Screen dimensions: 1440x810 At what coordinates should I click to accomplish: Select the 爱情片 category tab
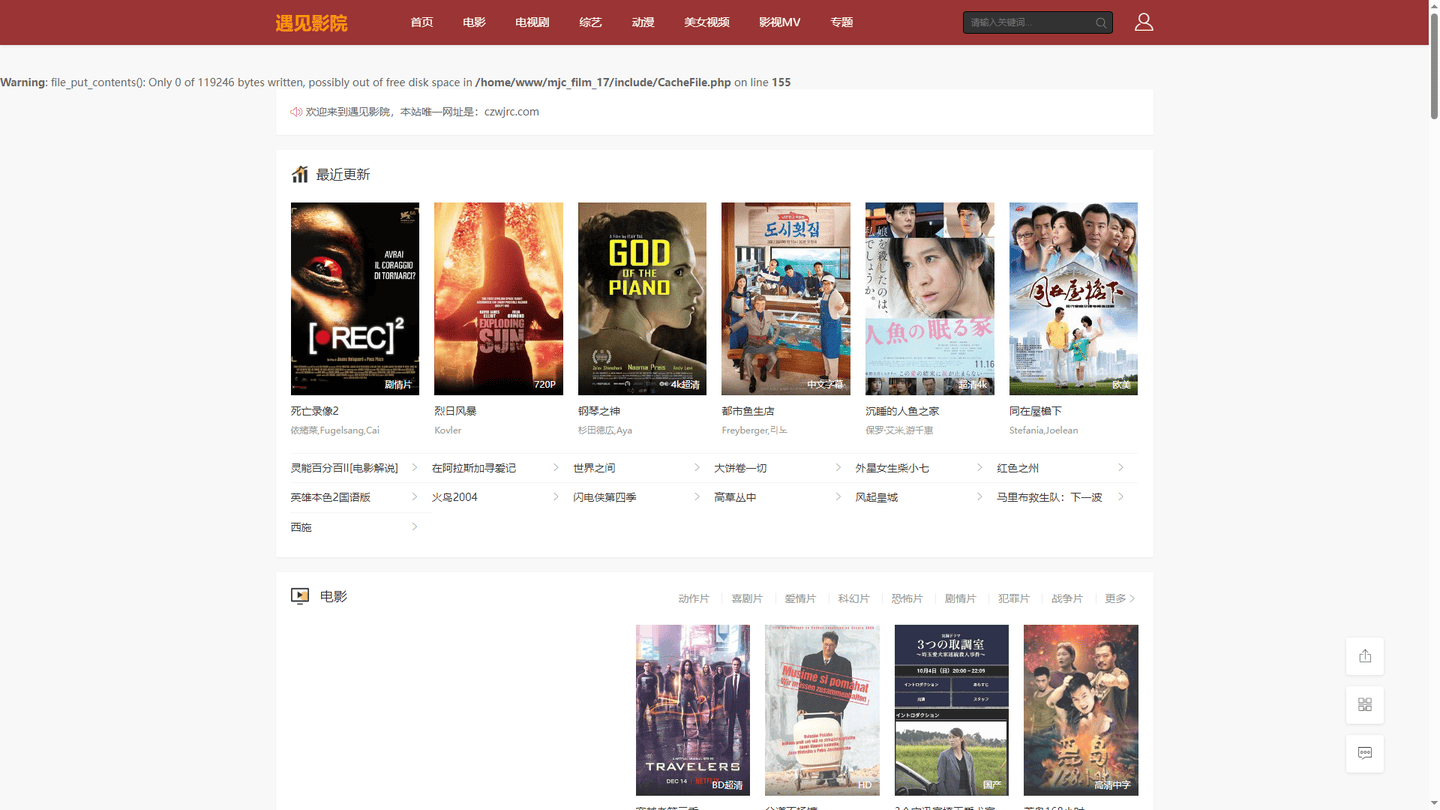click(x=800, y=599)
